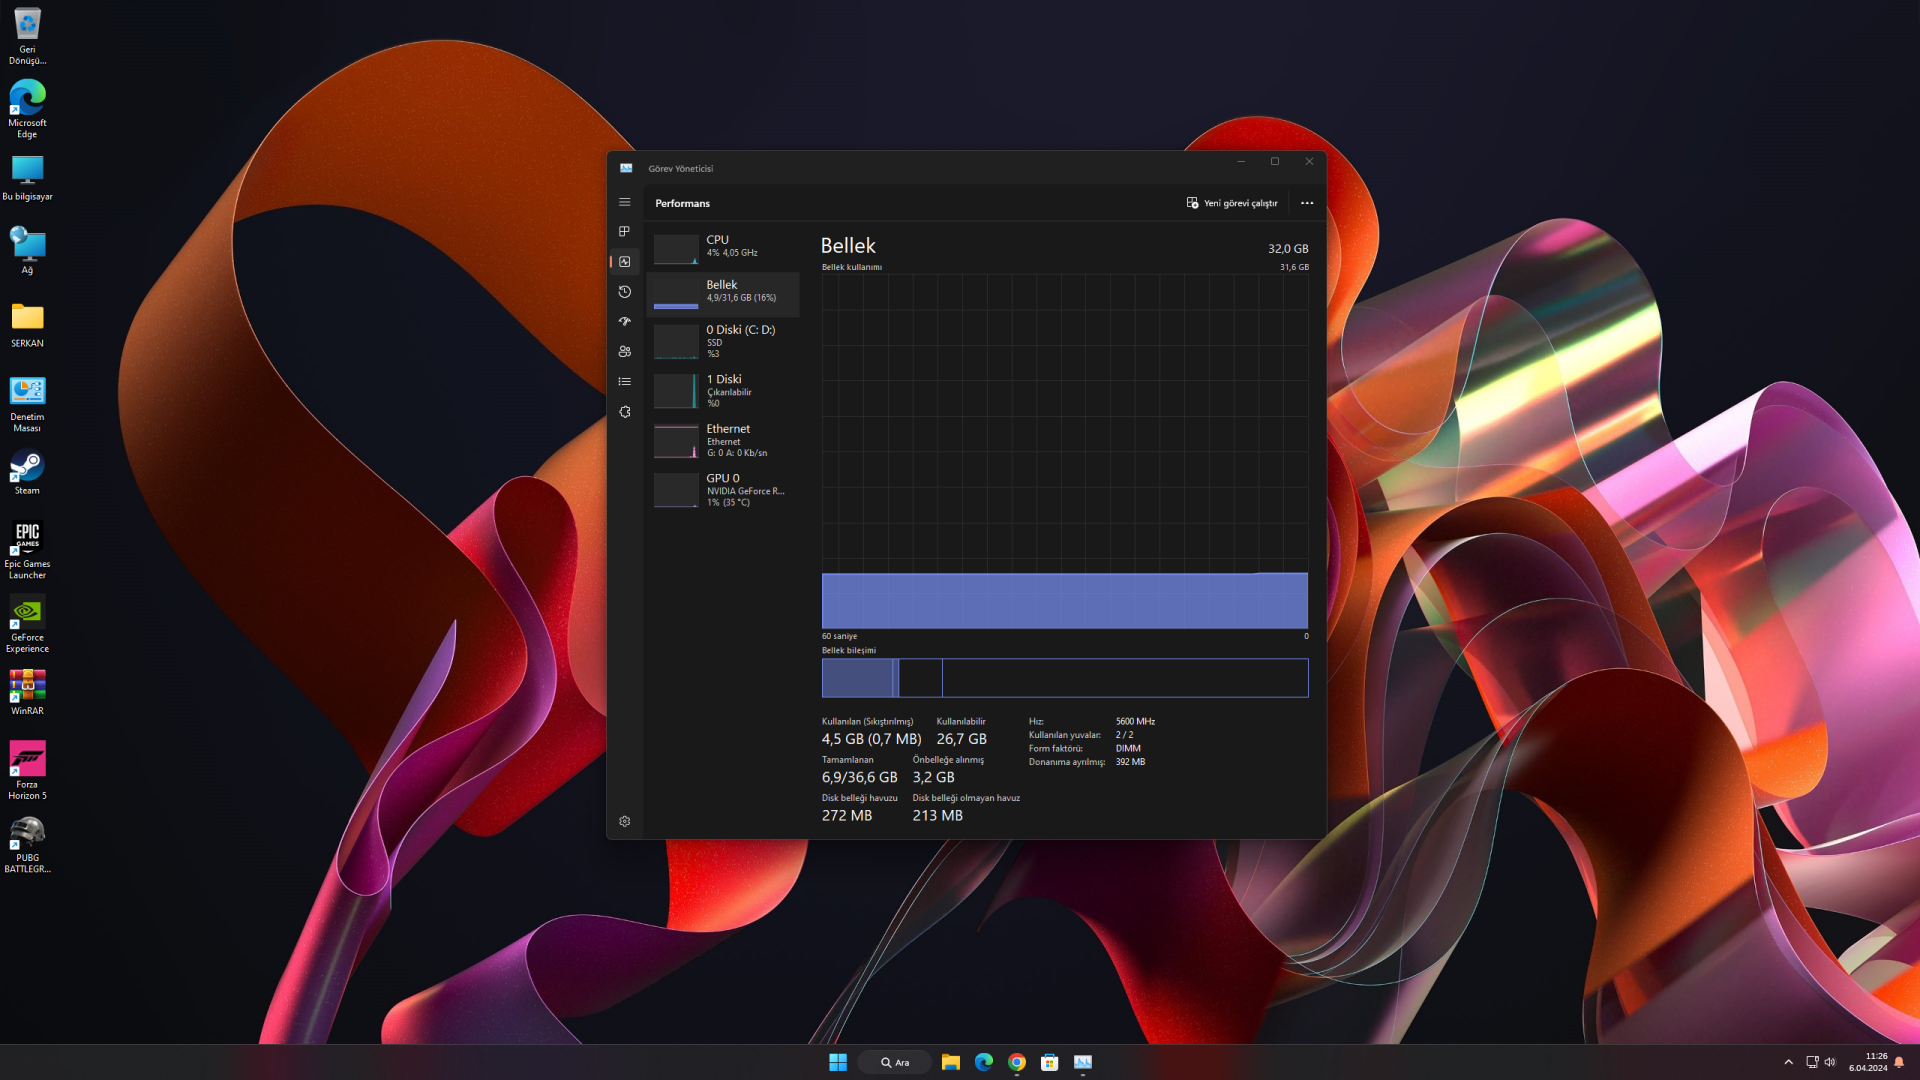Open Windows Start menu button

click(838, 1062)
